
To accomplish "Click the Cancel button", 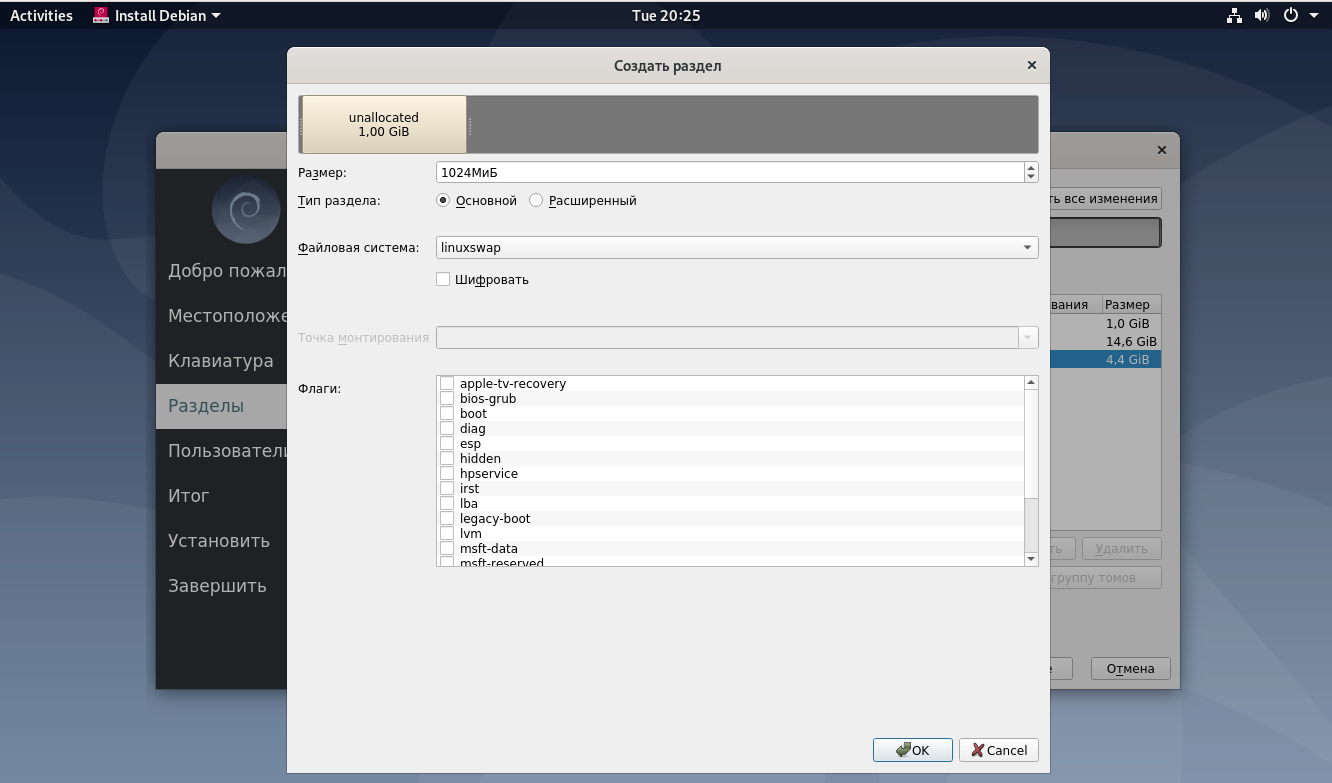I will pyautogui.click(x=999, y=750).
